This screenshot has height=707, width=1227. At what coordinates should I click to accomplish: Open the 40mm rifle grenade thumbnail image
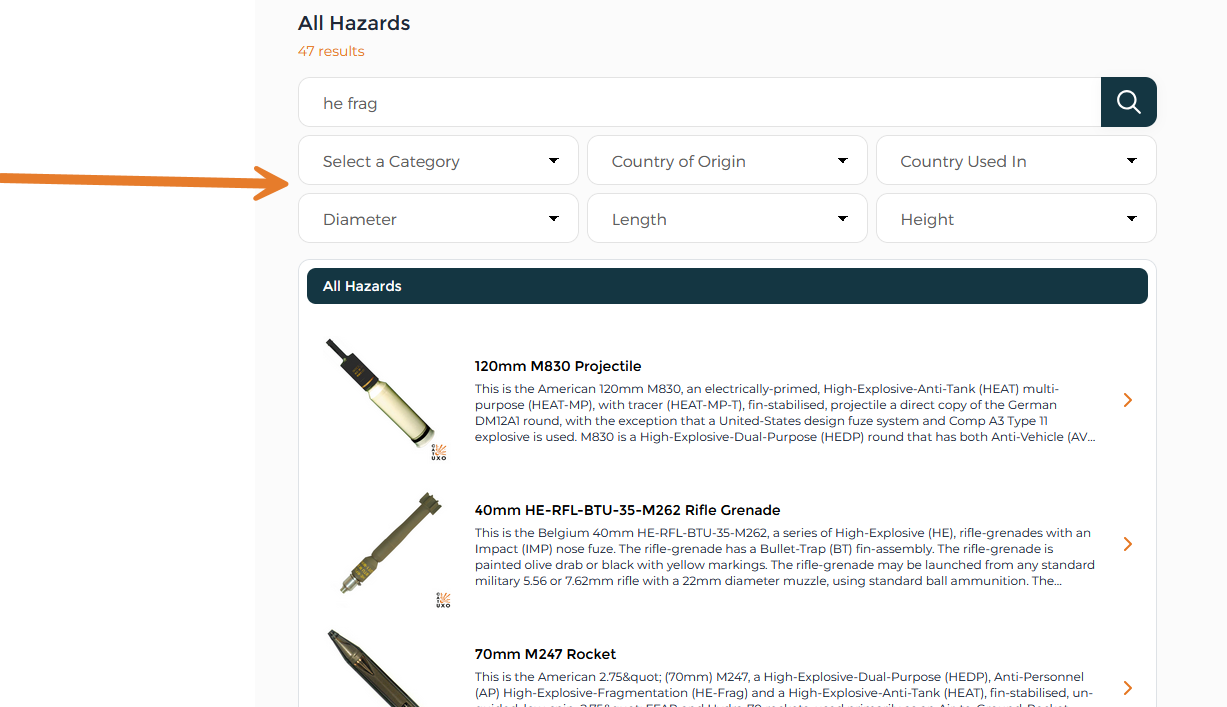click(x=385, y=547)
